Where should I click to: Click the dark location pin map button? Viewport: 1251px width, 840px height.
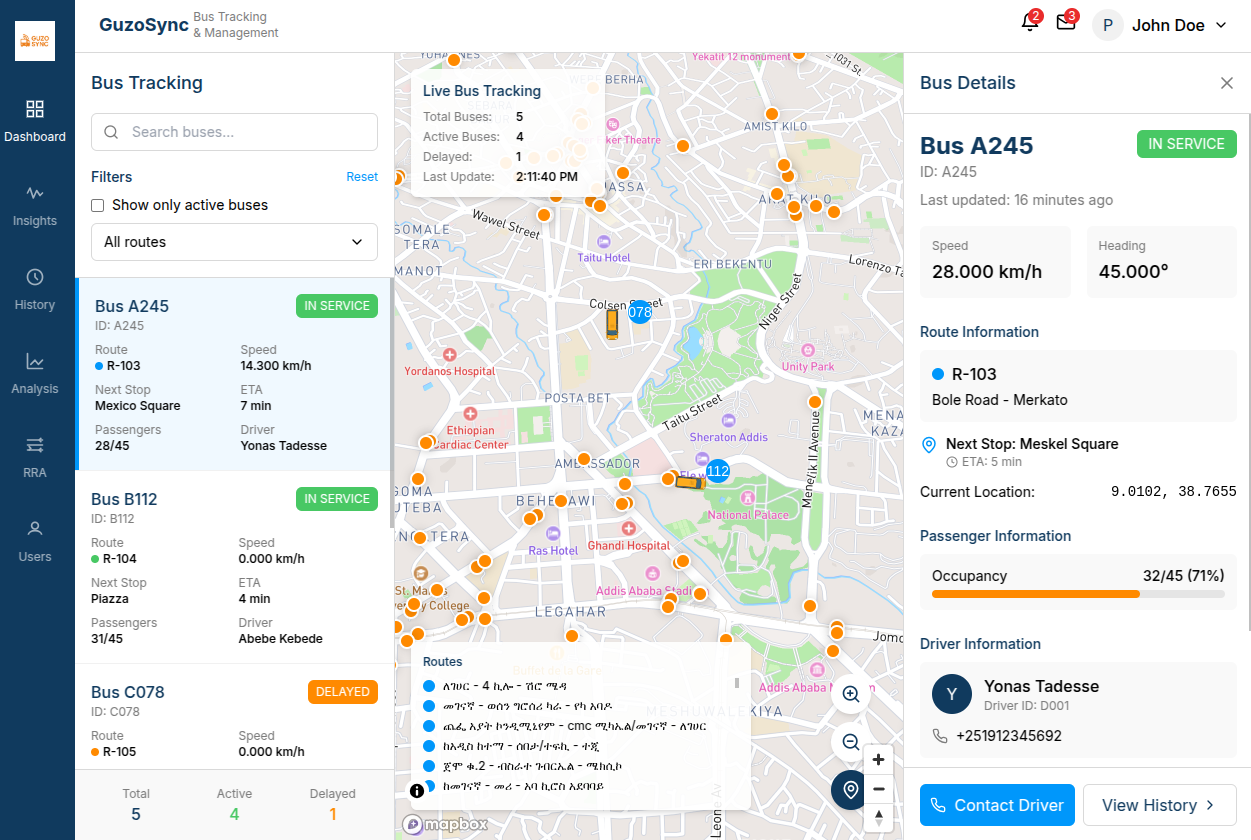(x=851, y=790)
